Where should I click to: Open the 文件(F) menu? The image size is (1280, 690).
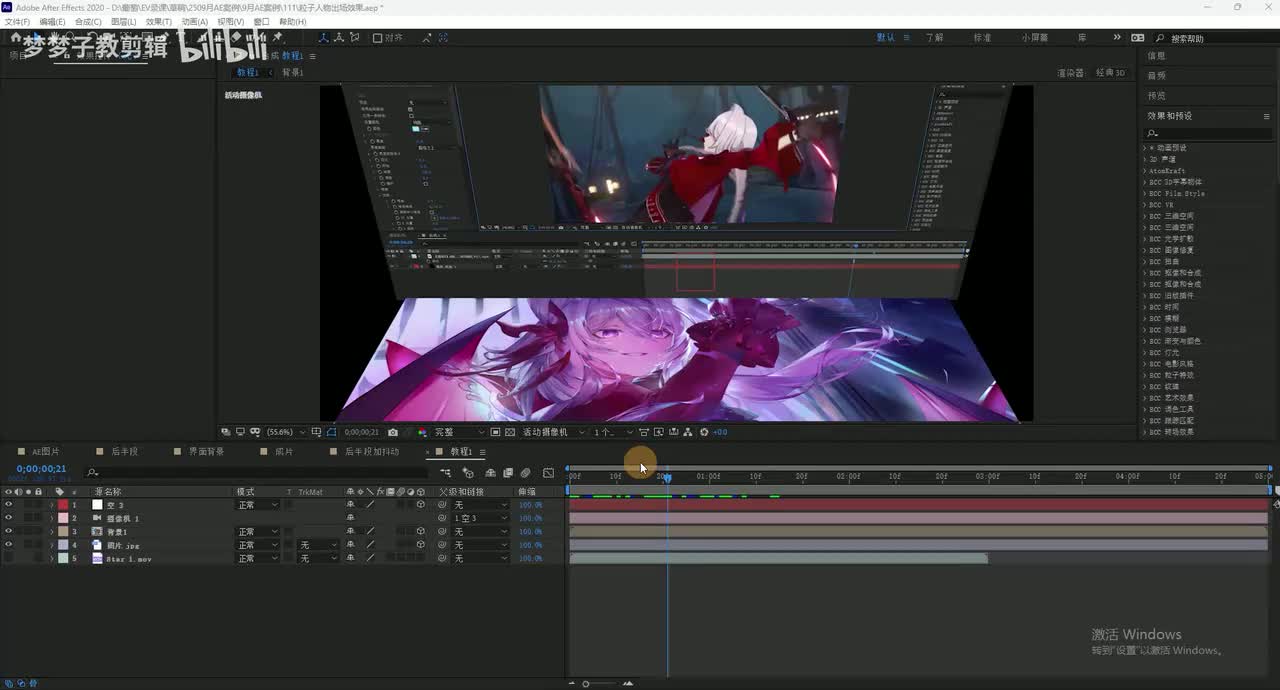tap(17, 21)
